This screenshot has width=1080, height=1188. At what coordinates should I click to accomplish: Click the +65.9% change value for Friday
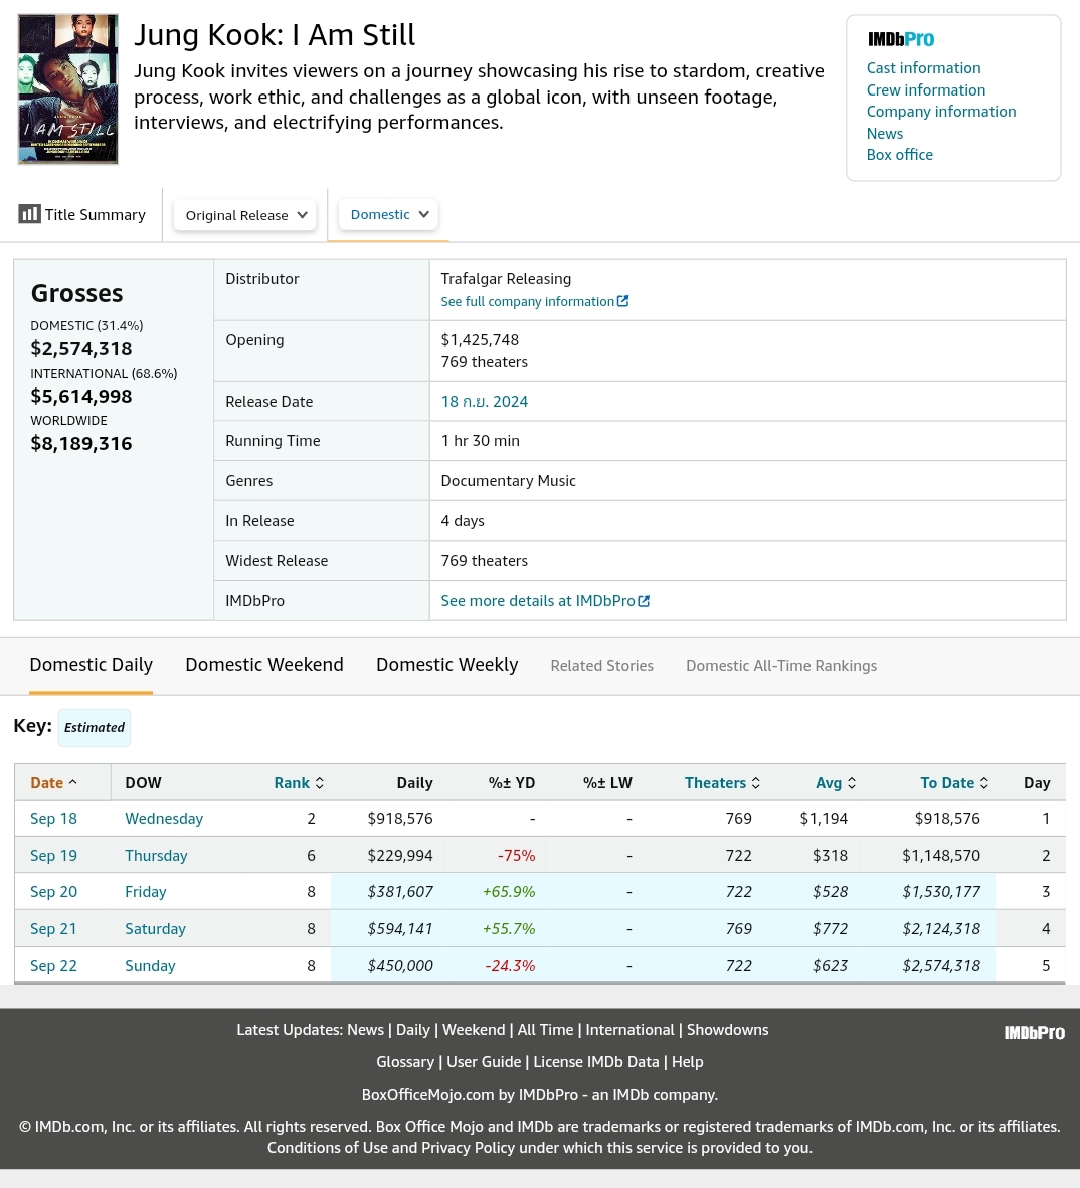point(509,893)
